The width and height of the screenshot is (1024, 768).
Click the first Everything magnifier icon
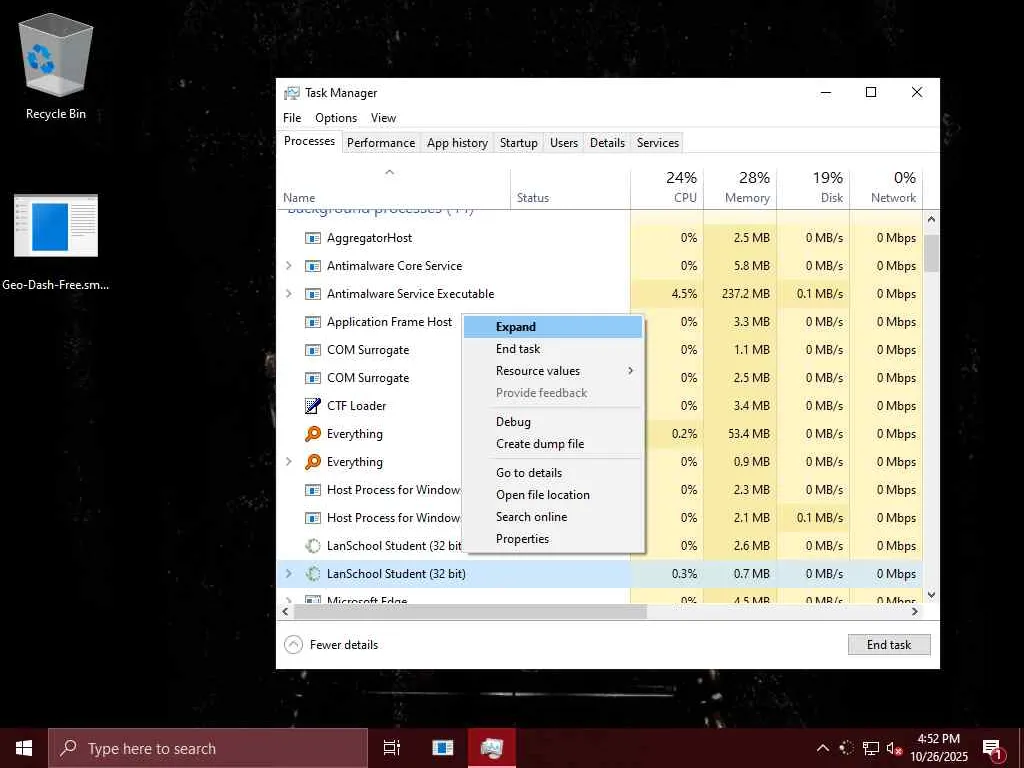(x=313, y=434)
